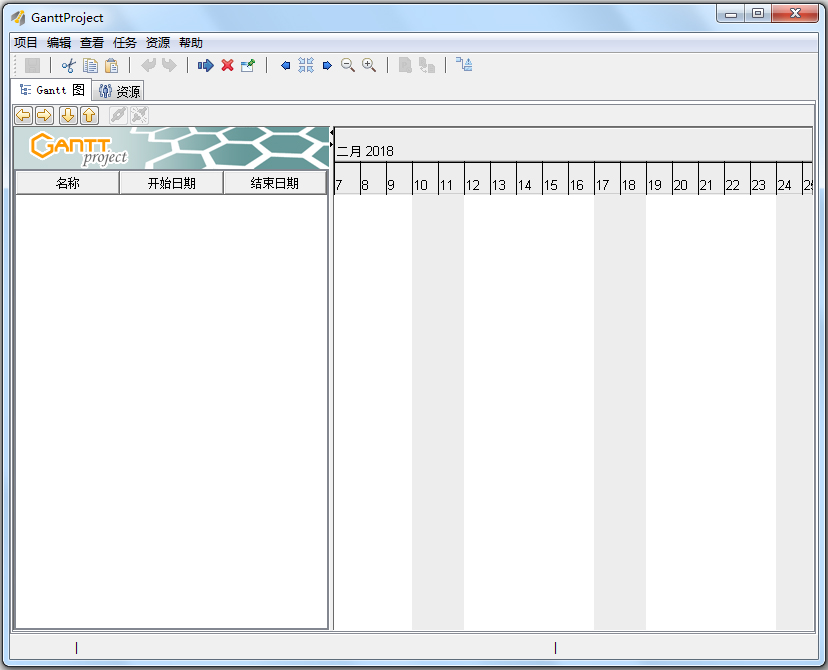828x670 pixels.
Task: Delete selected task using red X icon
Action: tap(227, 65)
